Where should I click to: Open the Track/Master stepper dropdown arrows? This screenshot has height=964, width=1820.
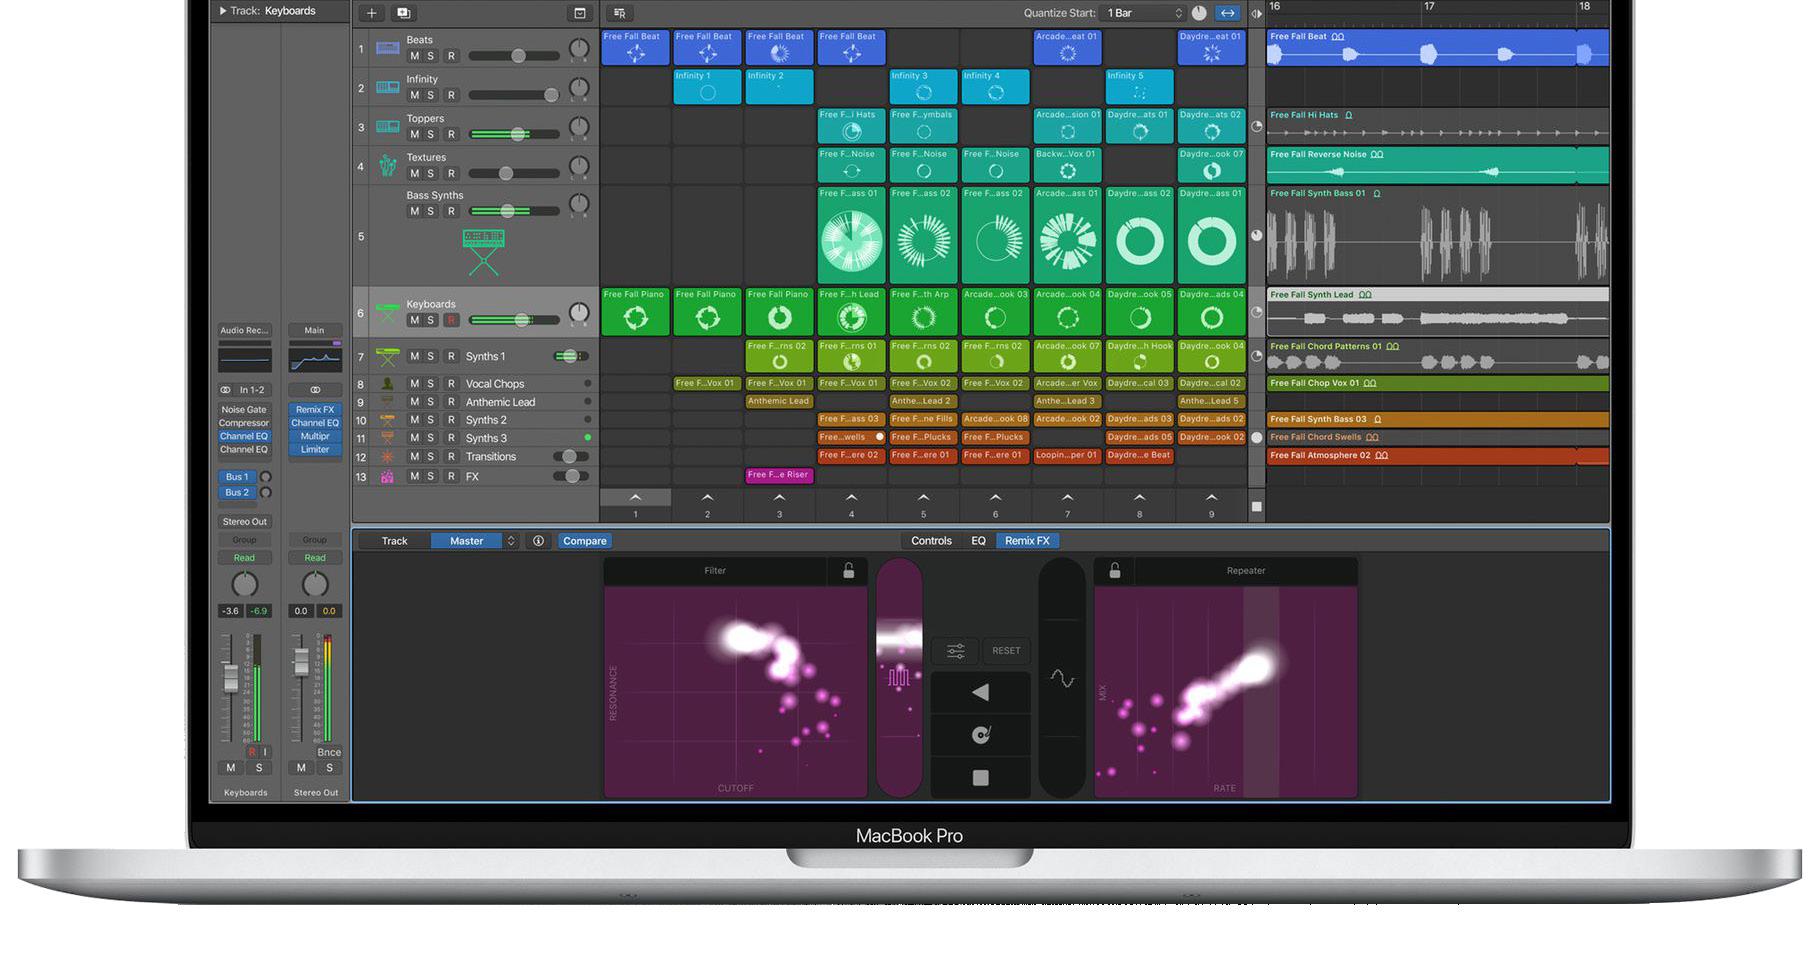pyautogui.click(x=510, y=541)
